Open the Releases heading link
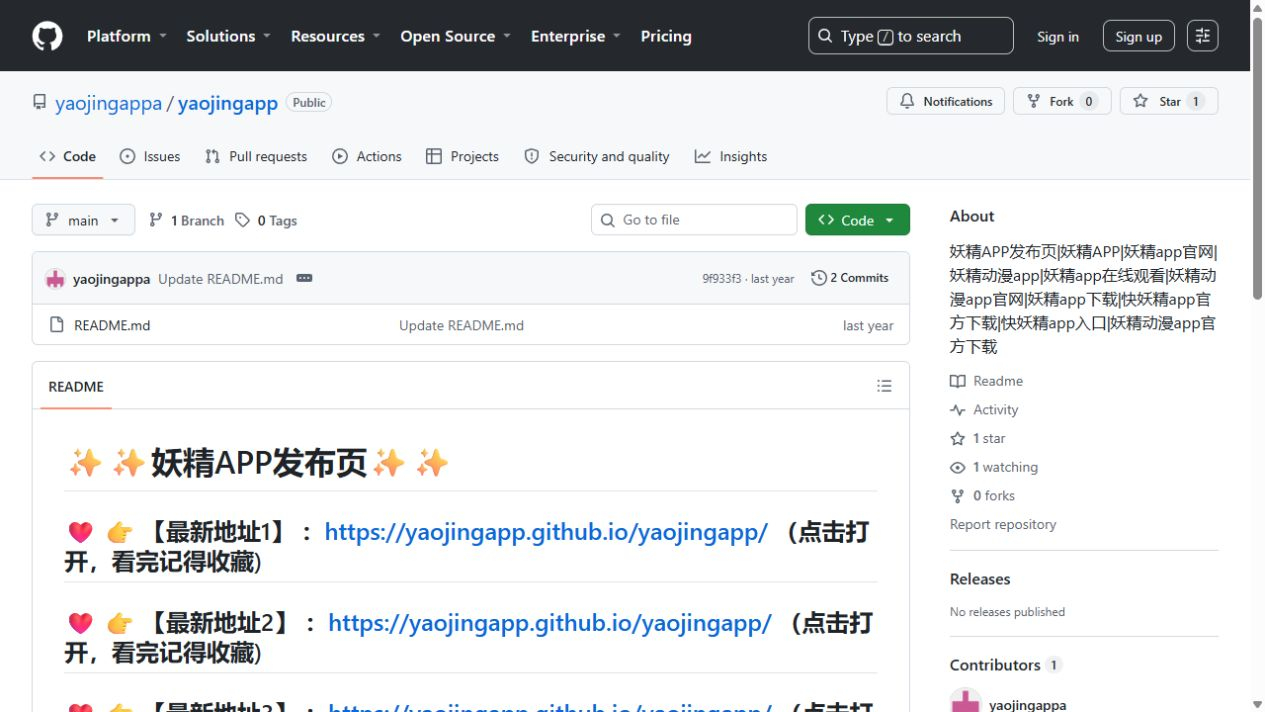This screenshot has height=712, width=1265. (x=980, y=579)
